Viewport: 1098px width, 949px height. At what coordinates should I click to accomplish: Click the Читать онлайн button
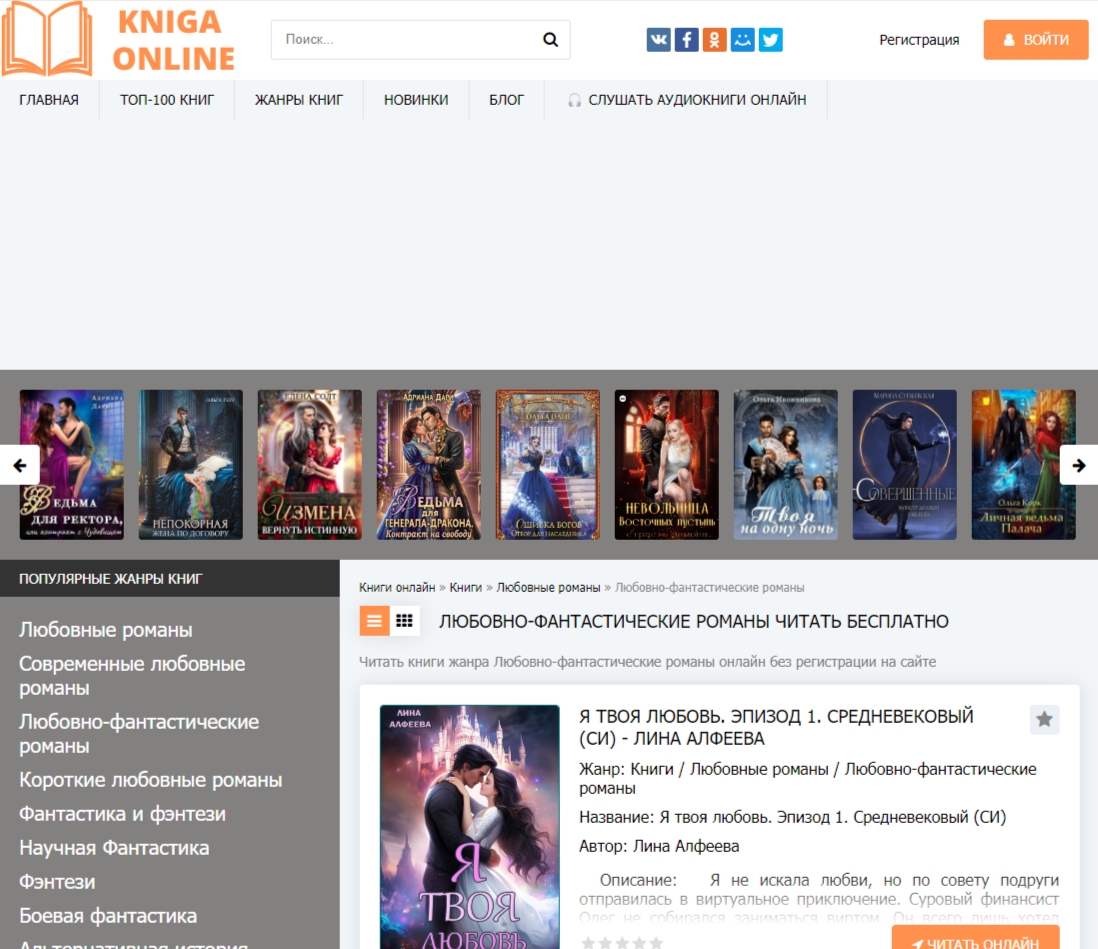(975, 938)
